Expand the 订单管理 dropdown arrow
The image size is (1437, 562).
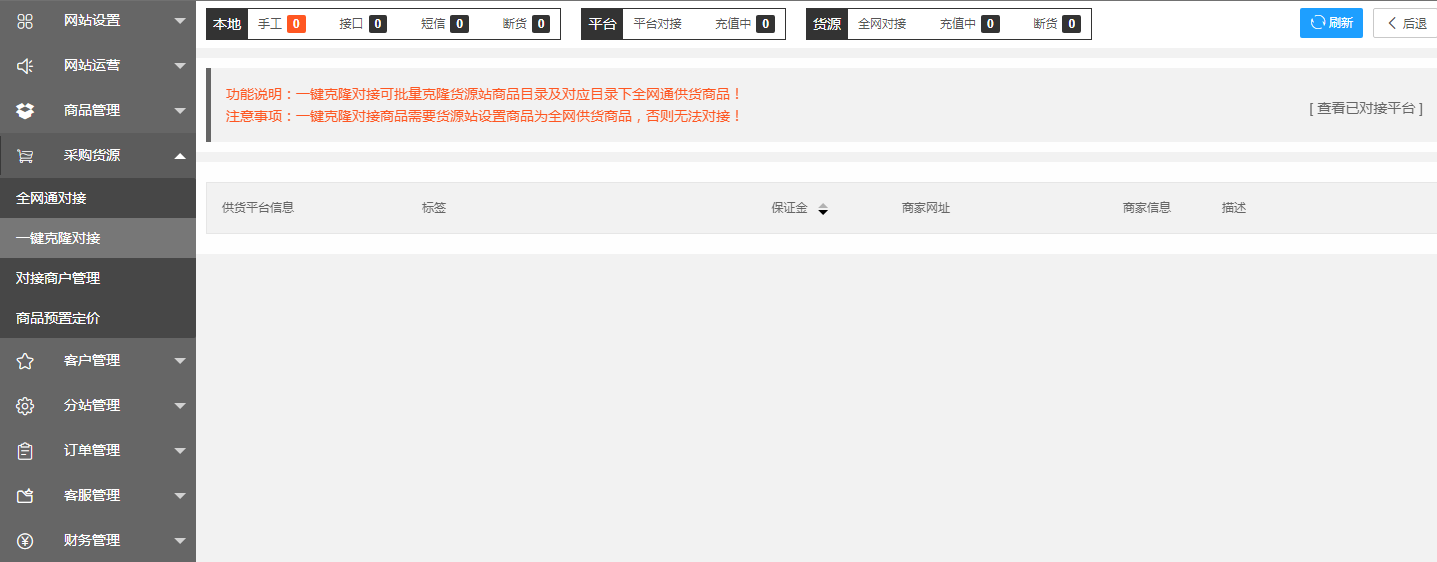180,451
